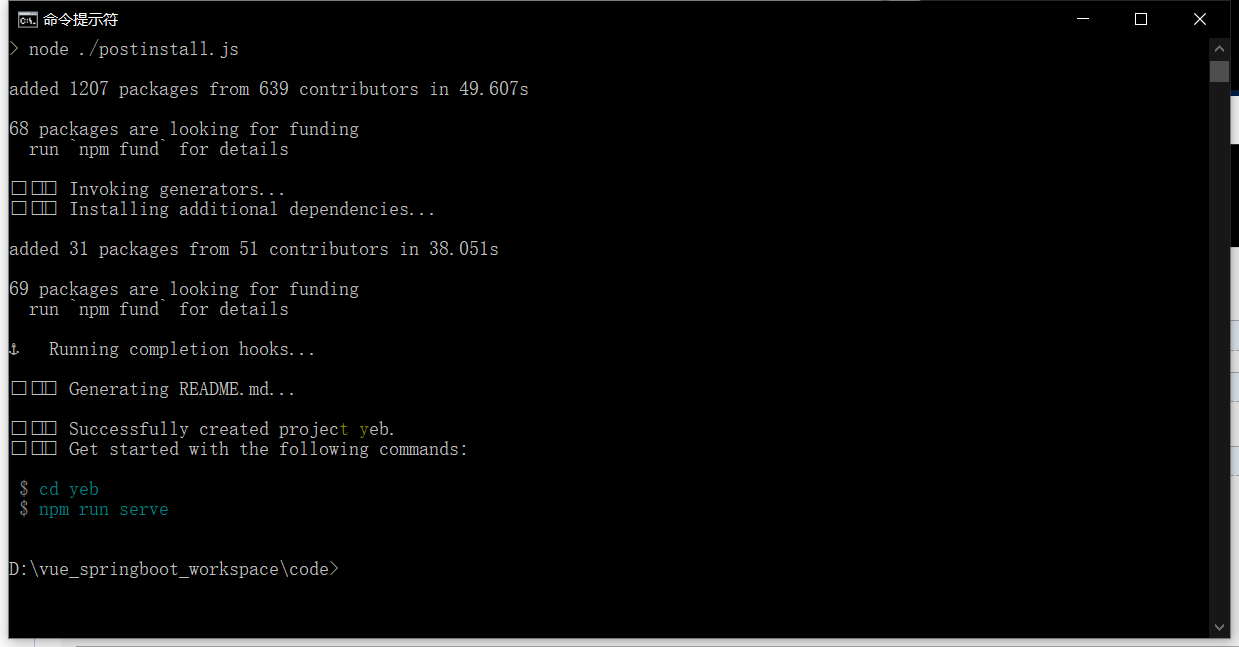Click the scrollbar down arrow
This screenshot has width=1239, height=647.
(1219, 627)
